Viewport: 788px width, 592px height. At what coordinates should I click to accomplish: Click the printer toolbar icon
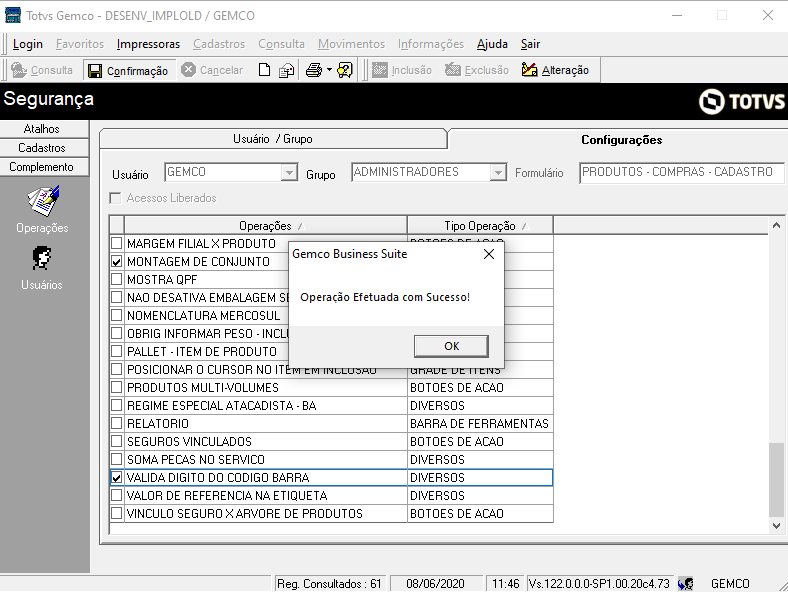tap(314, 70)
